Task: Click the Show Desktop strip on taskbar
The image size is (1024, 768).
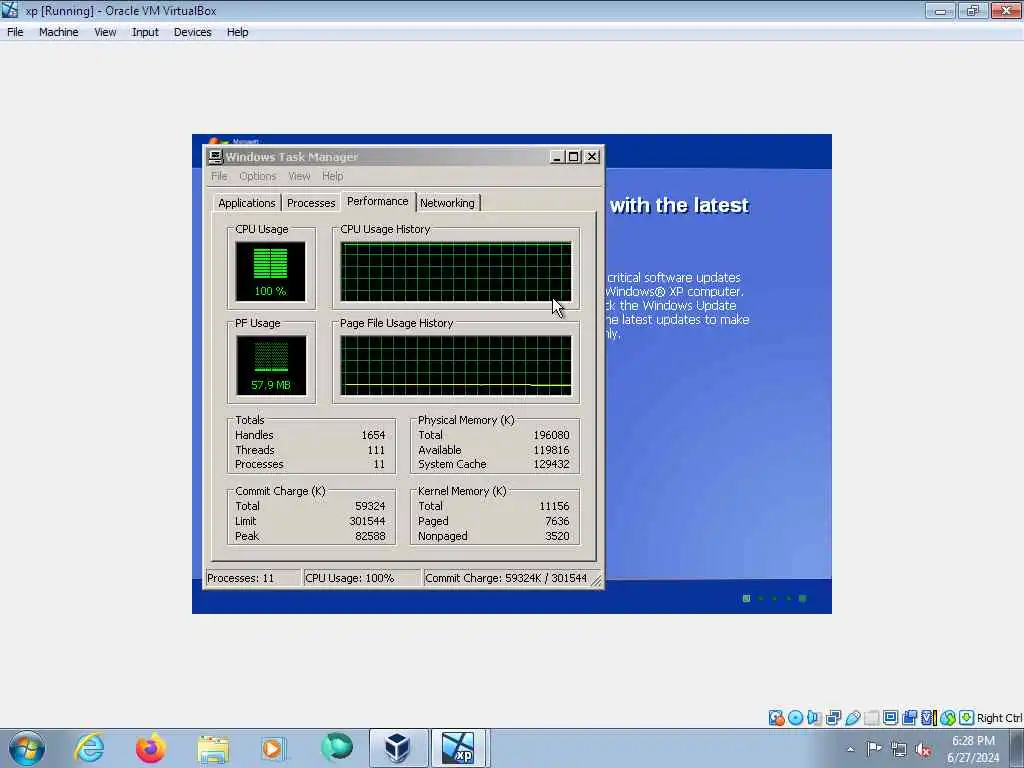Action: (1017, 748)
